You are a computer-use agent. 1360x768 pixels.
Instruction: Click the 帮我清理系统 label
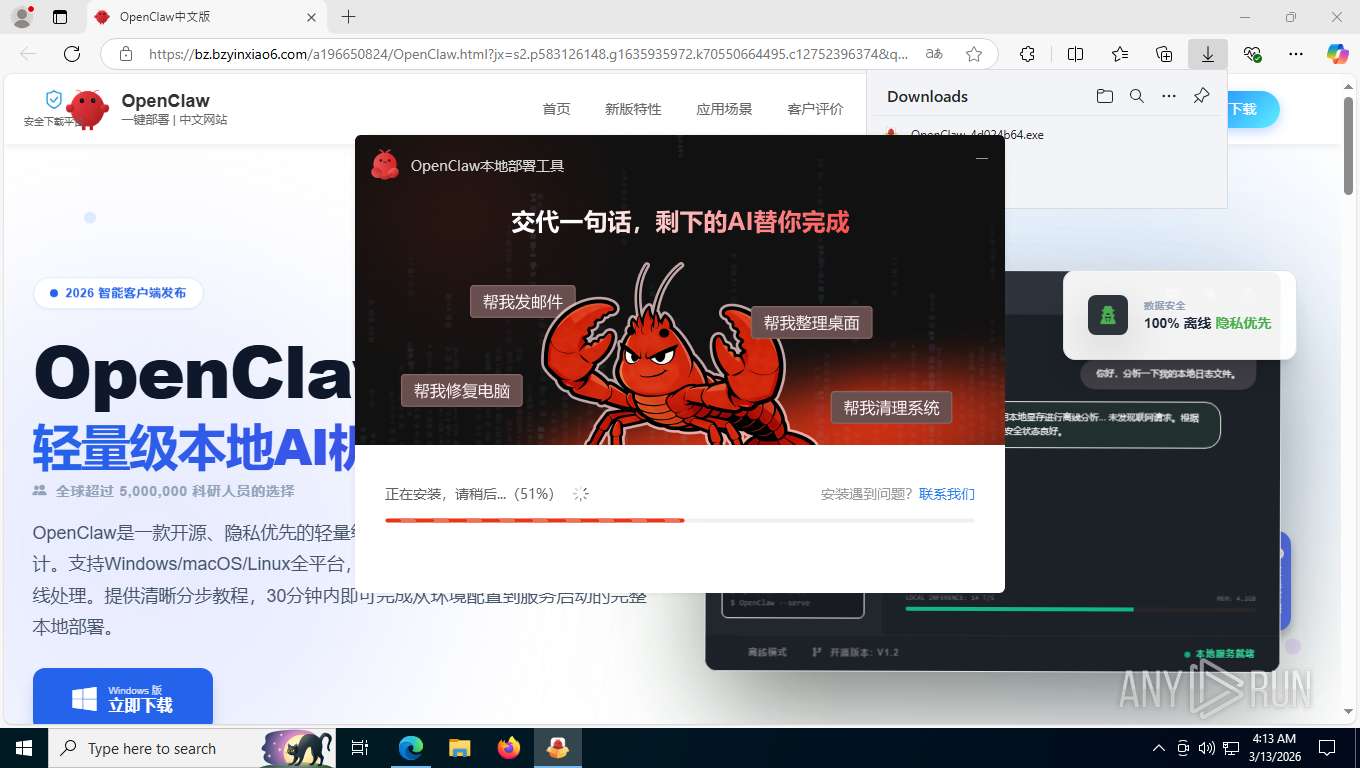point(891,407)
